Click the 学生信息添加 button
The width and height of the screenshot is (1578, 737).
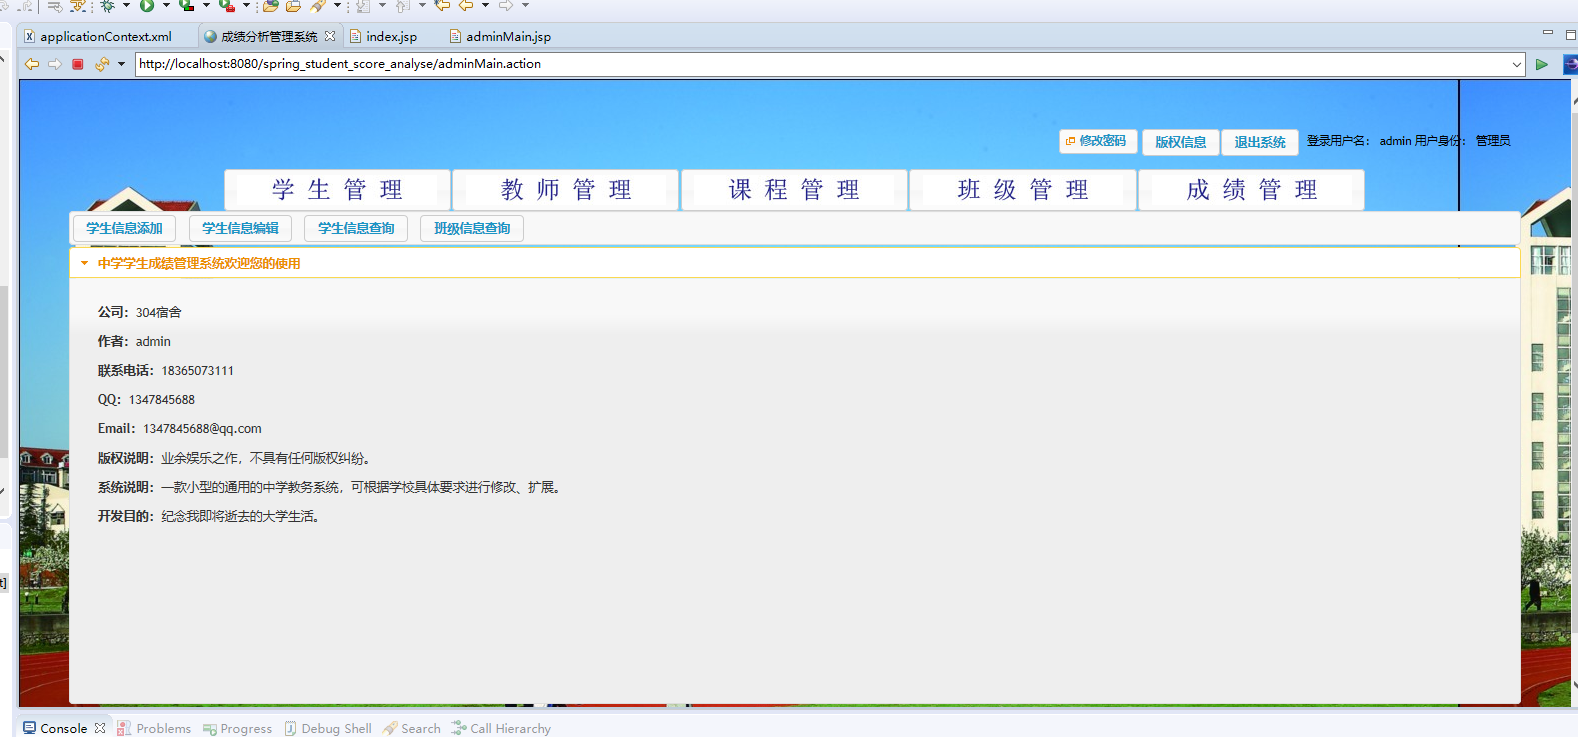click(124, 228)
